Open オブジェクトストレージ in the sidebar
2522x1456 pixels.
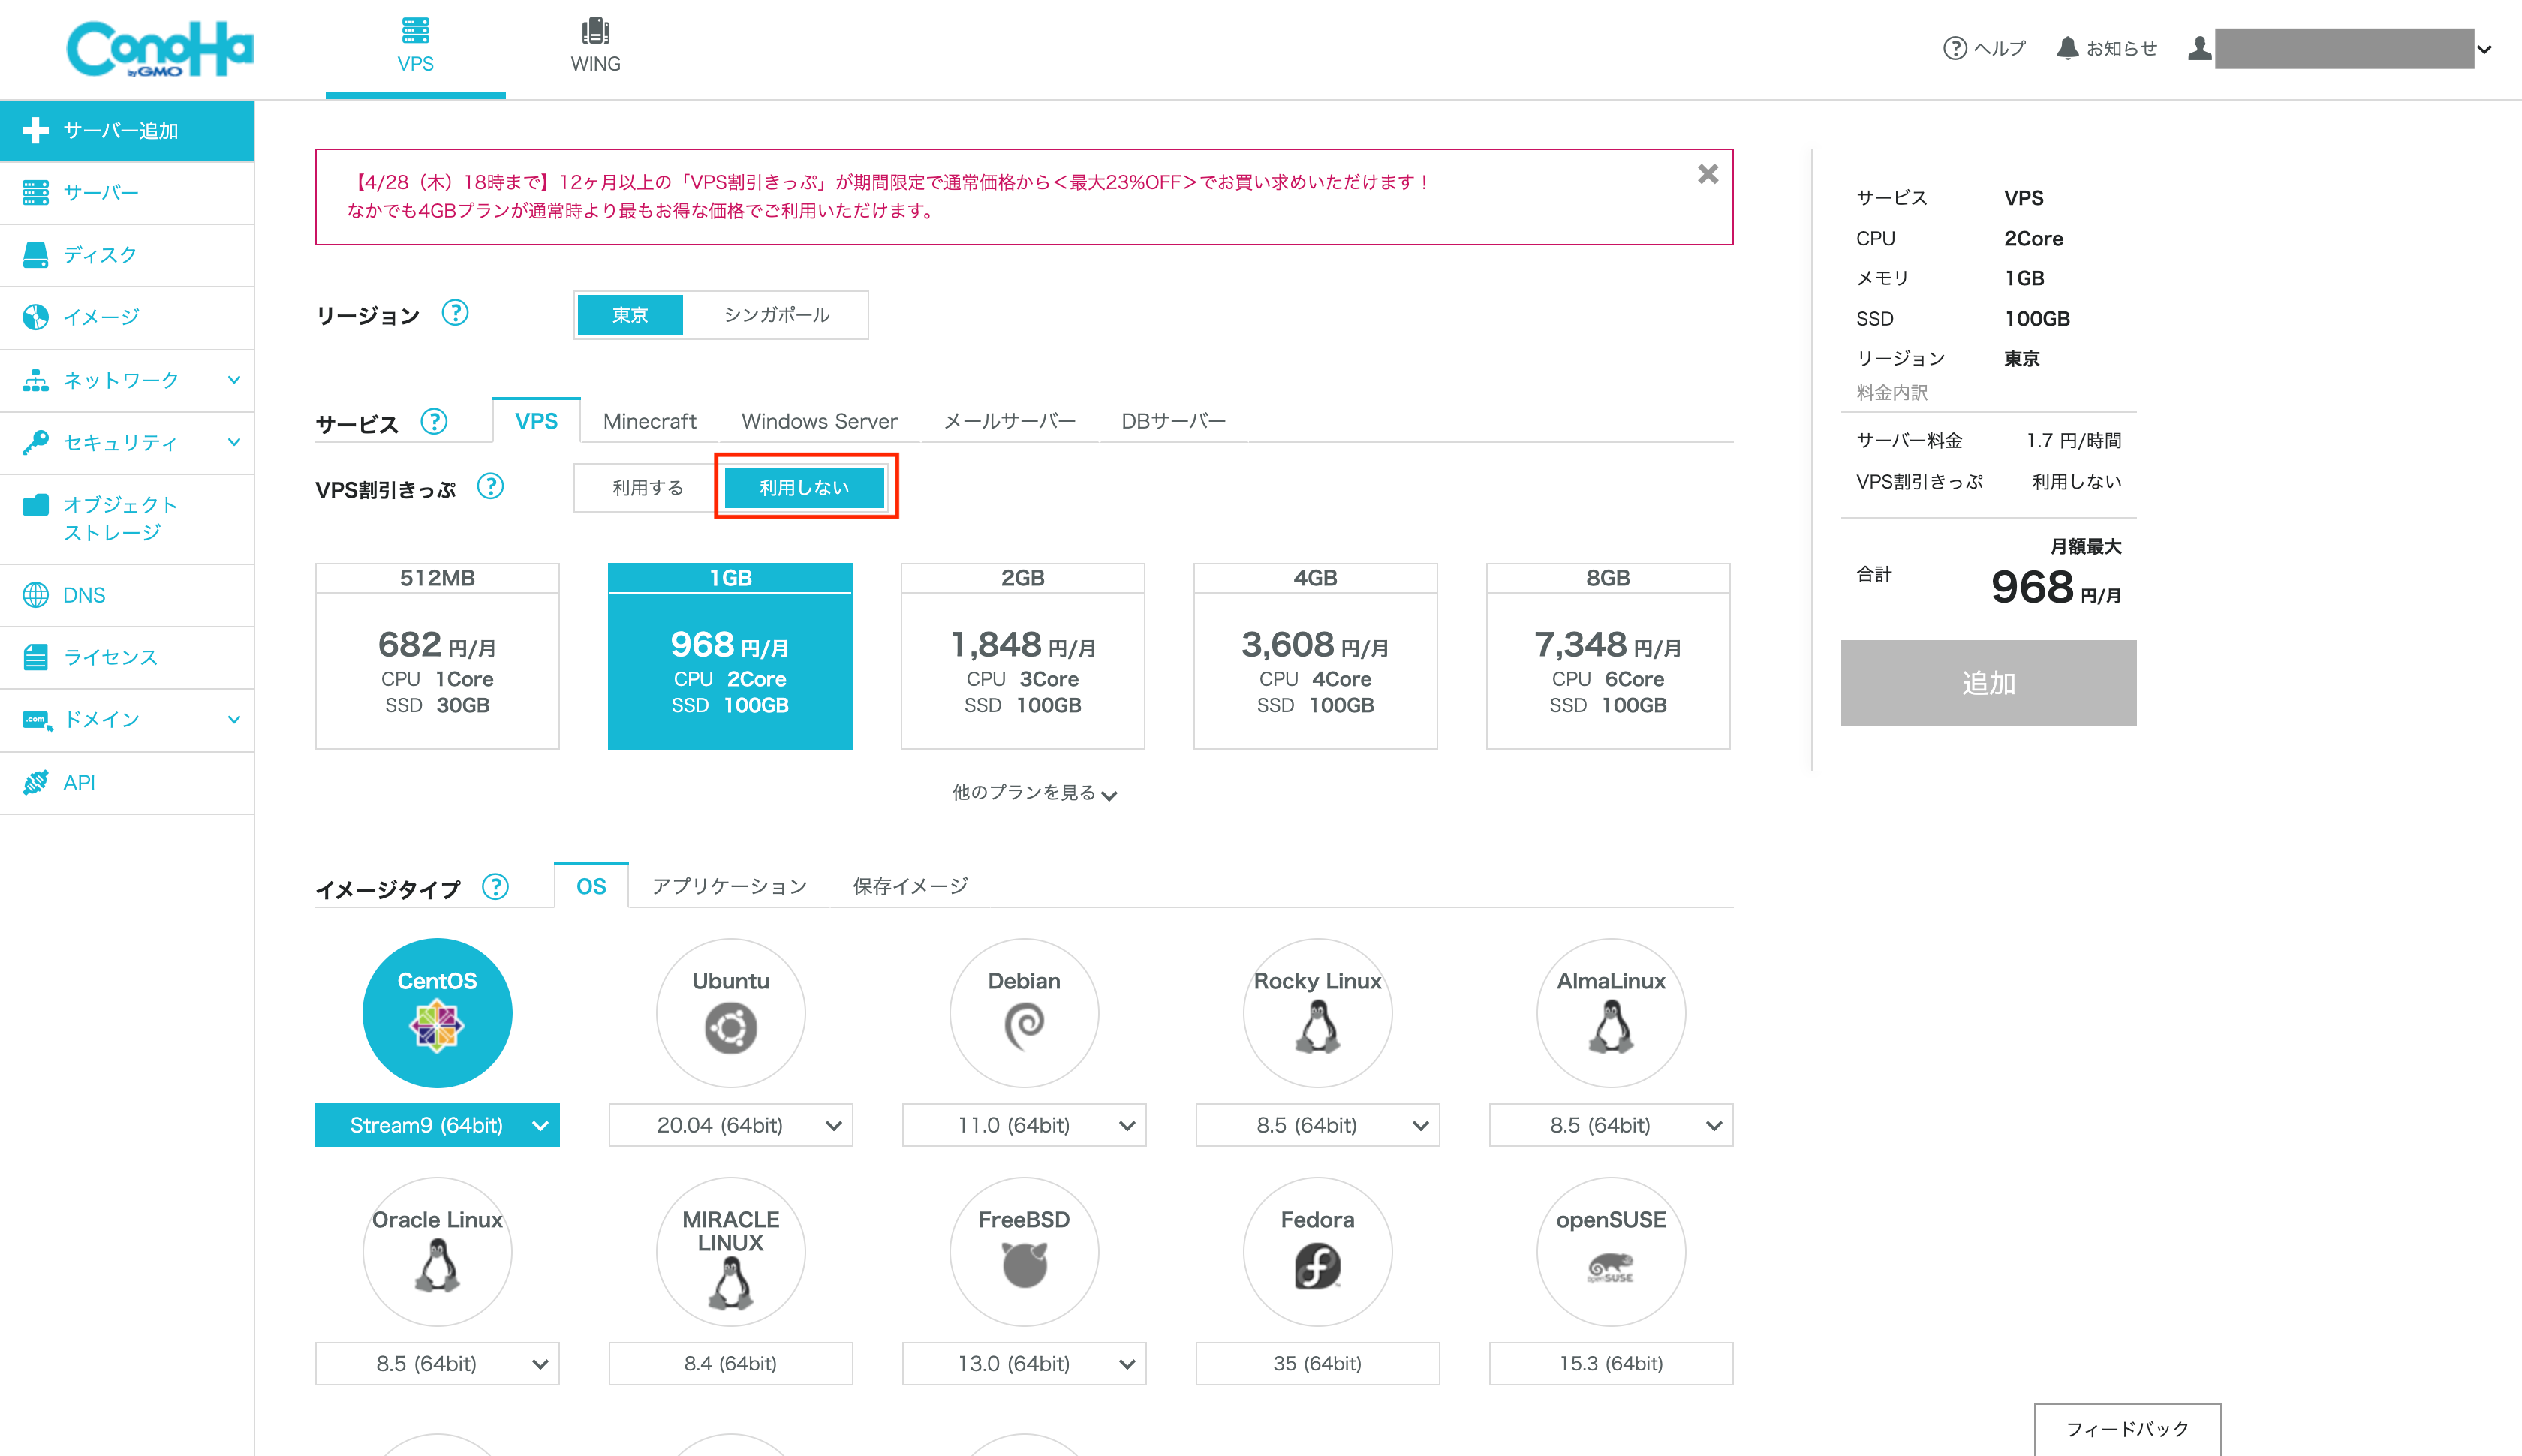(x=127, y=518)
